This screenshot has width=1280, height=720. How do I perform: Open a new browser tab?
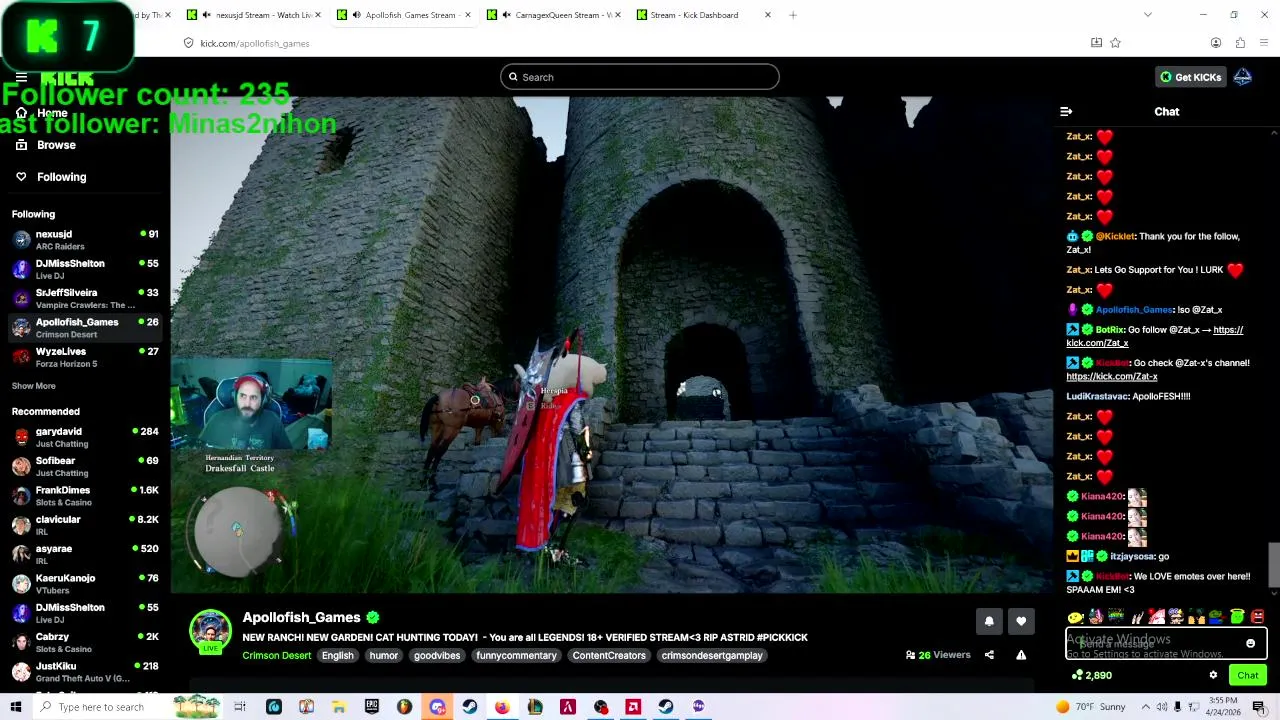point(793,15)
